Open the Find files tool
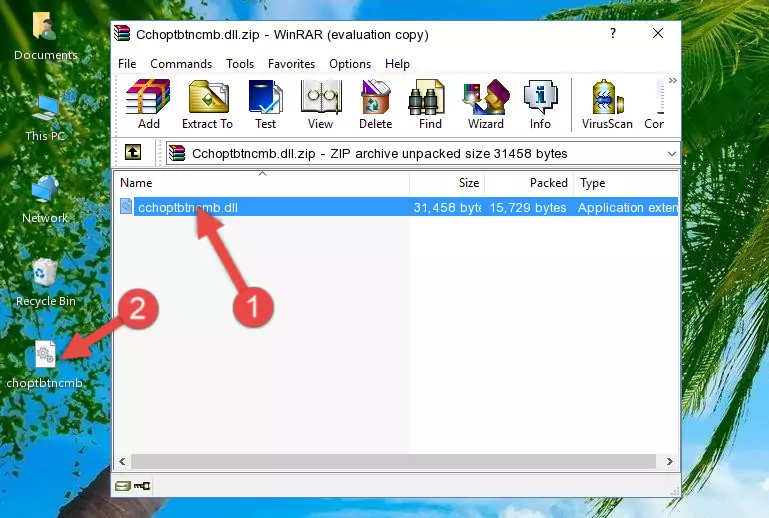This screenshot has width=769, height=518. pyautogui.click(x=430, y=104)
